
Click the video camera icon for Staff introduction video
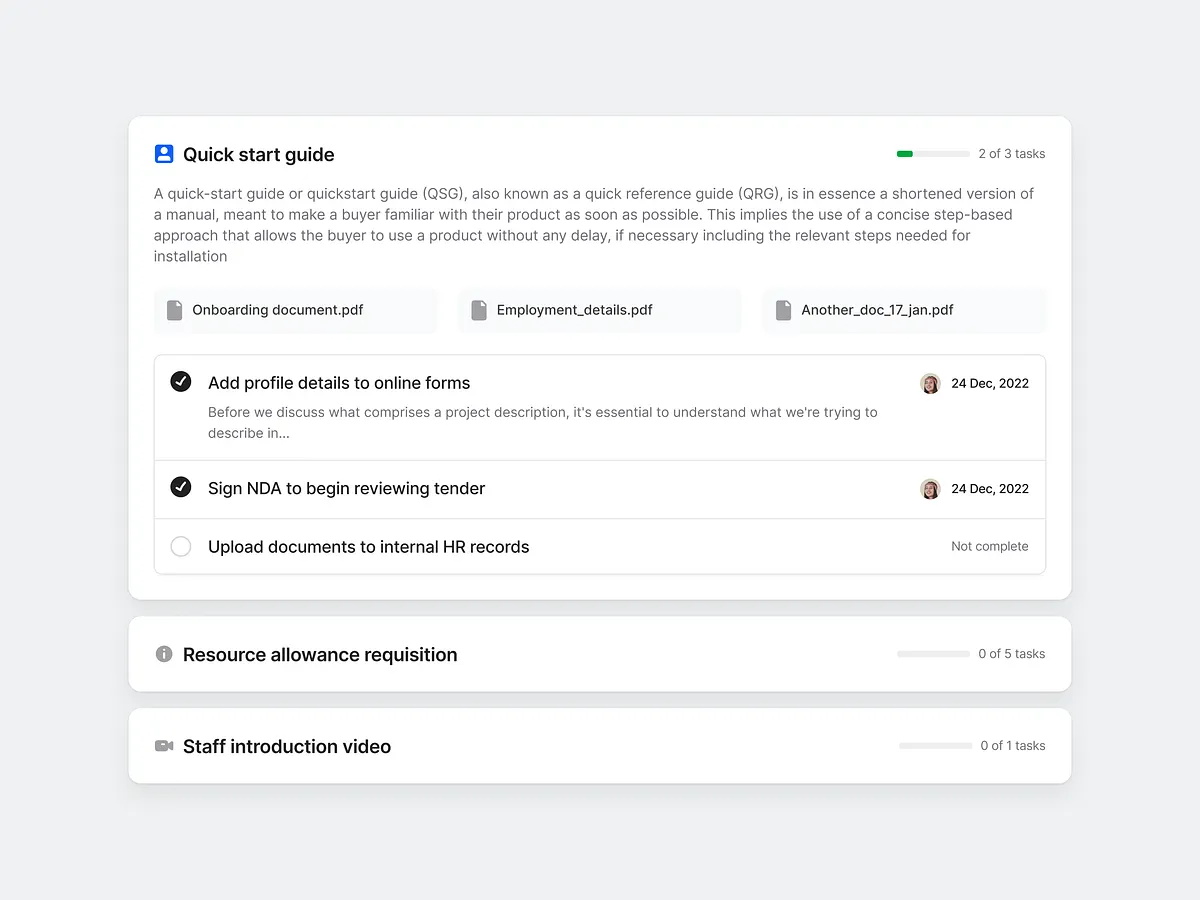point(163,745)
